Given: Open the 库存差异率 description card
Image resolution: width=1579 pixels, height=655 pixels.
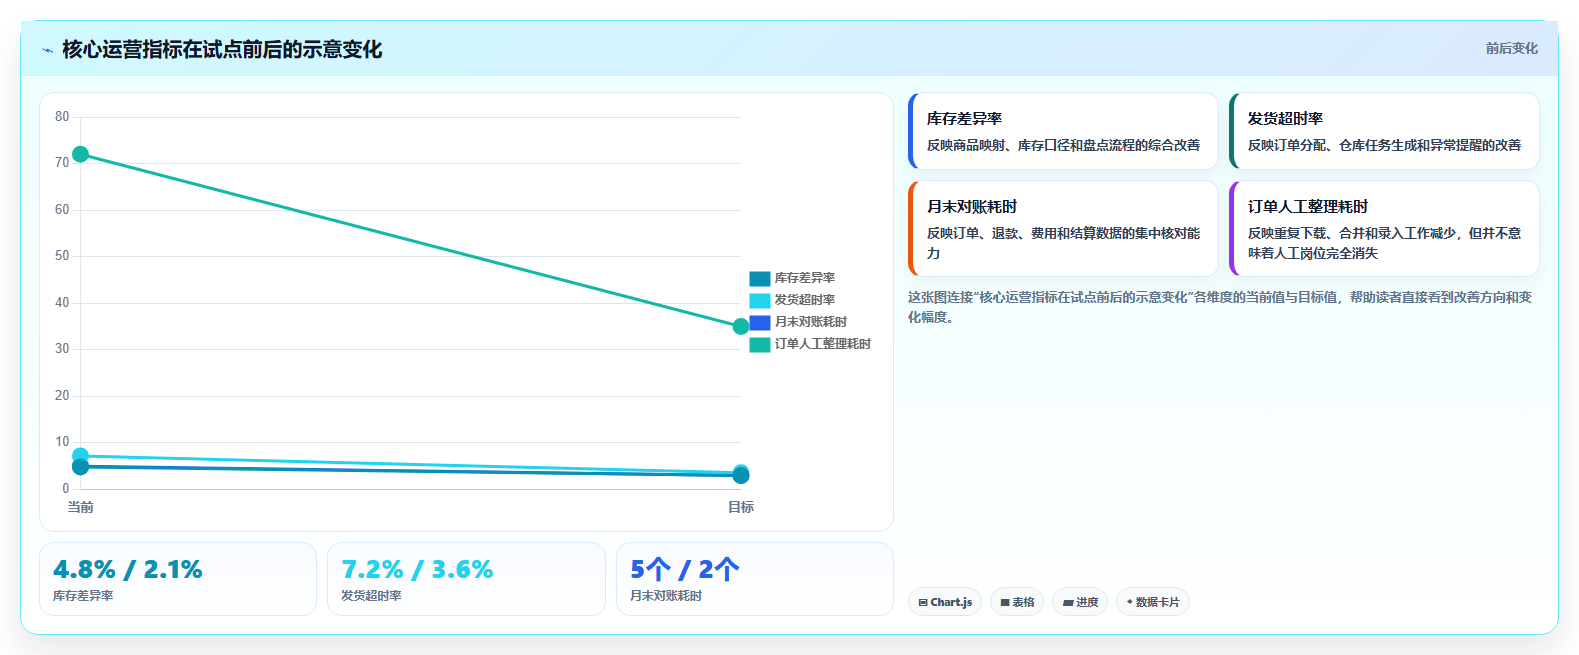Looking at the screenshot, I should [x=1063, y=131].
